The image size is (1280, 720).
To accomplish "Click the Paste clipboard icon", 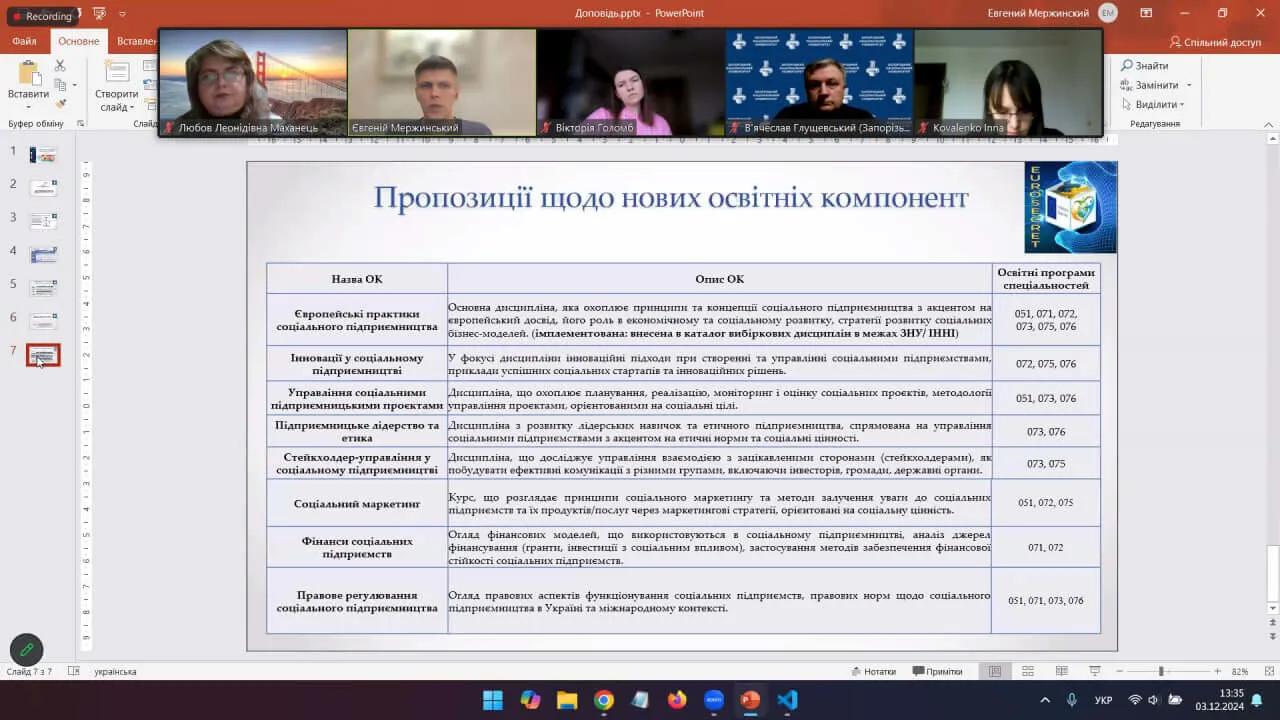I will coord(28,73).
